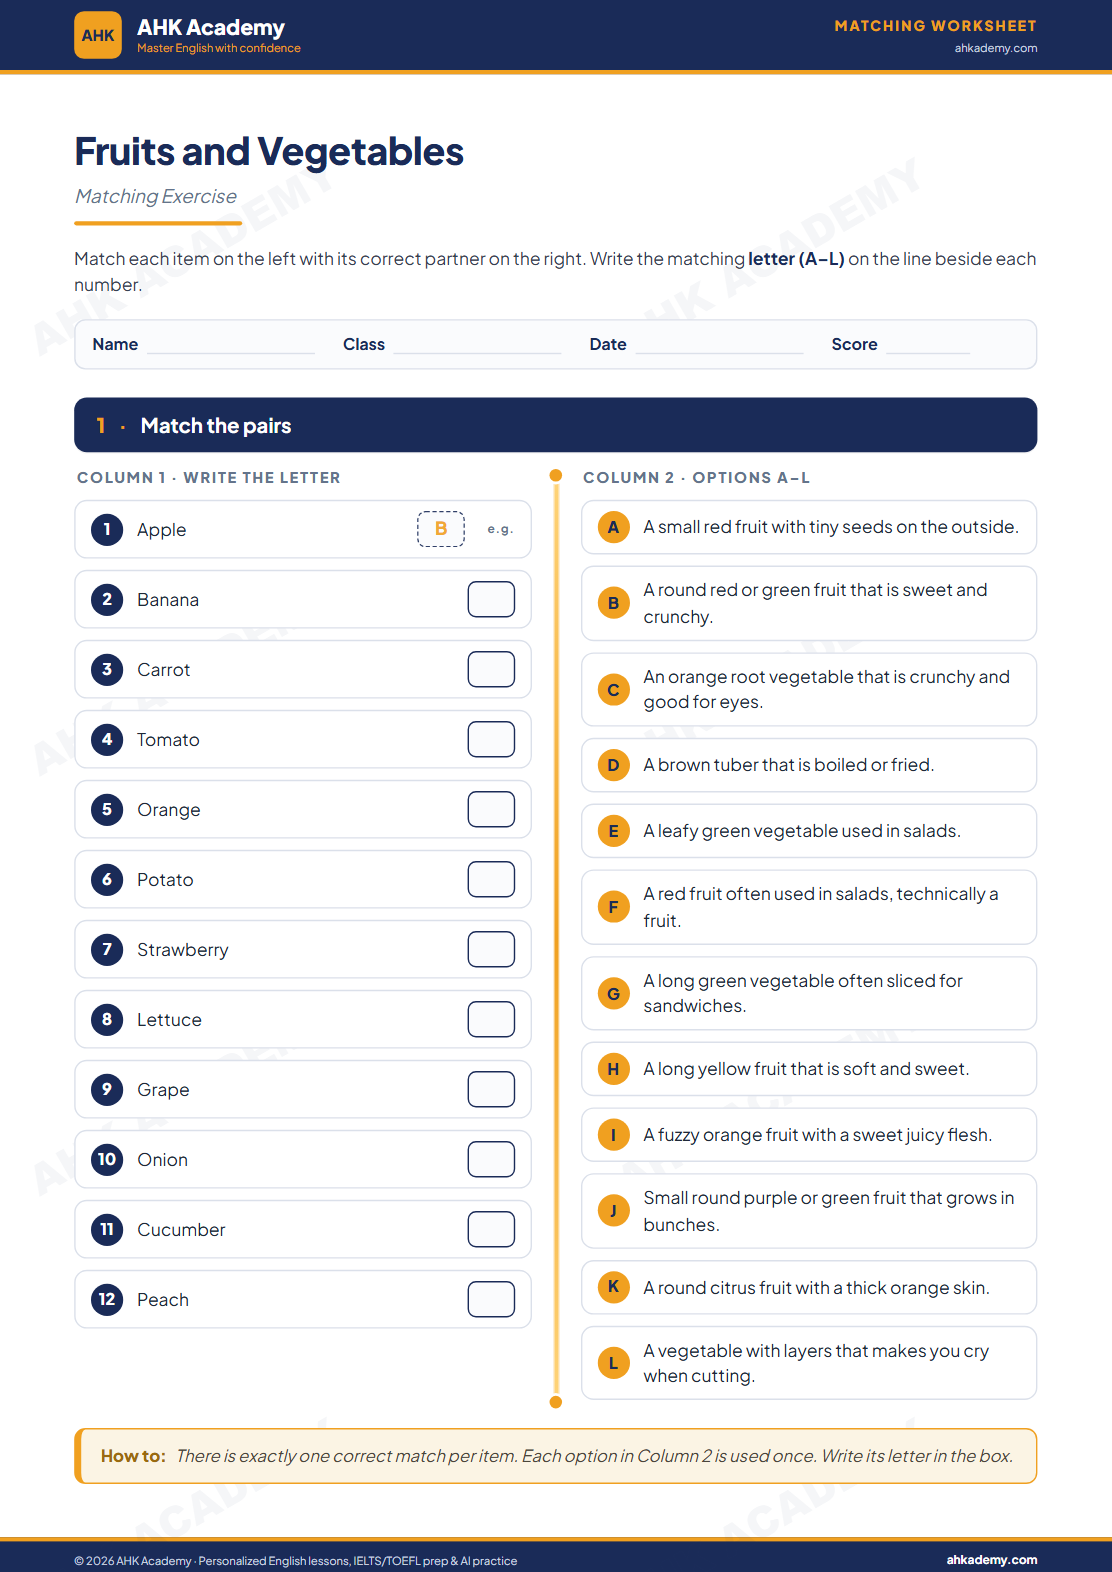The image size is (1112, 1572).
Task: Click number 7 badge beside Strawberry
Action: tap(107, 949)
